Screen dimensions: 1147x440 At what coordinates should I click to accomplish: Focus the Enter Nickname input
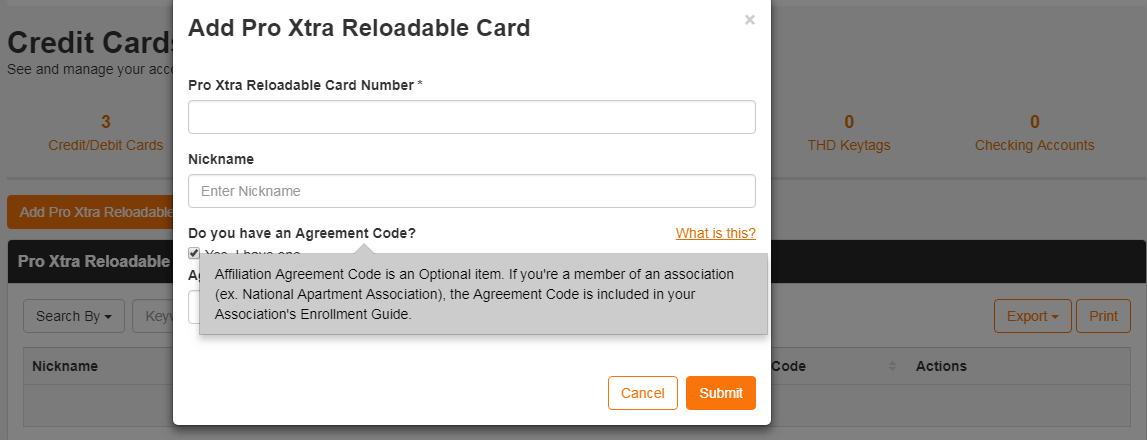[471, 191]
